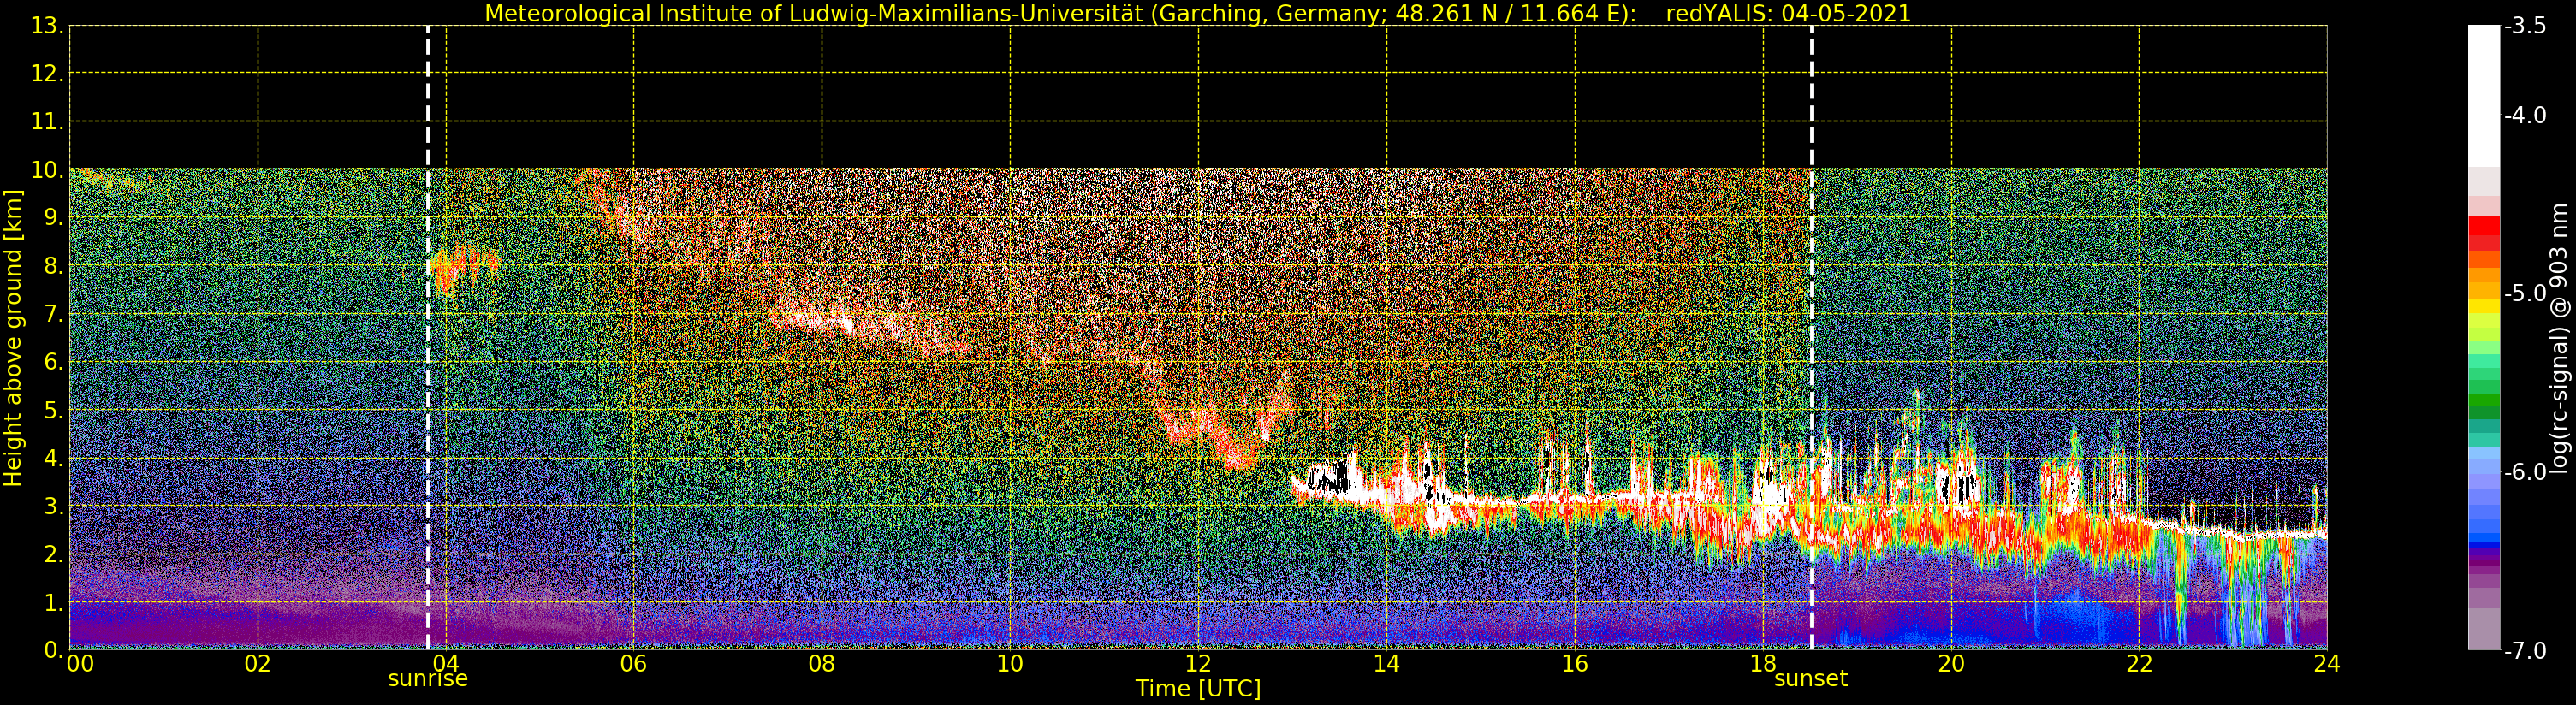Click the white top section of the colorbar
The height and width of the screenshot is (705, 2576).
2484,95
